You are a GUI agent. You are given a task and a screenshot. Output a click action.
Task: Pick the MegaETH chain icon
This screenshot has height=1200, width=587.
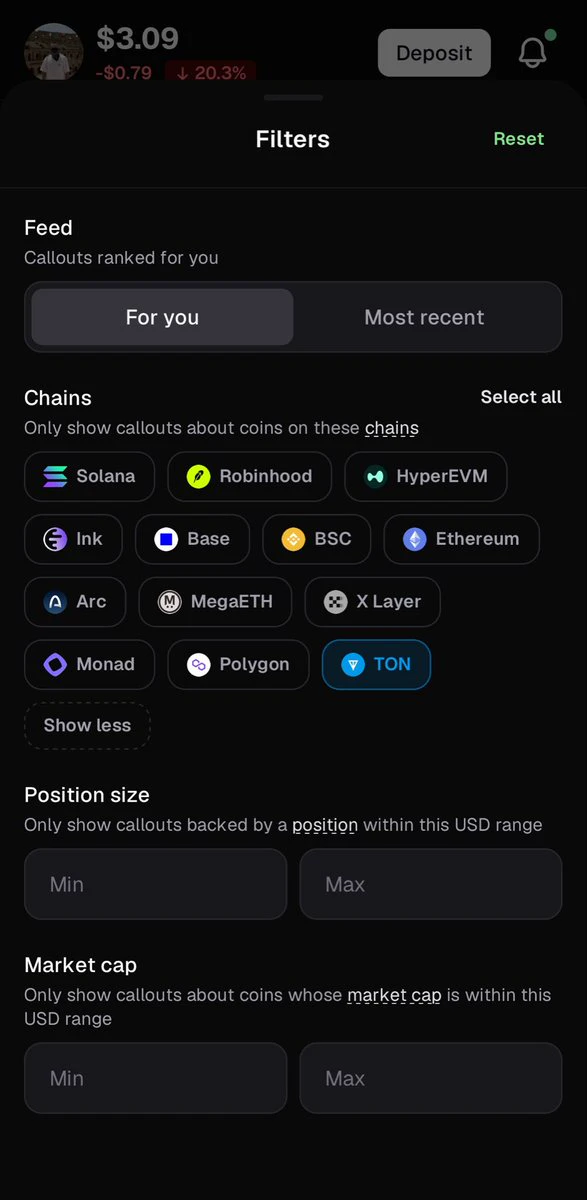170,602
